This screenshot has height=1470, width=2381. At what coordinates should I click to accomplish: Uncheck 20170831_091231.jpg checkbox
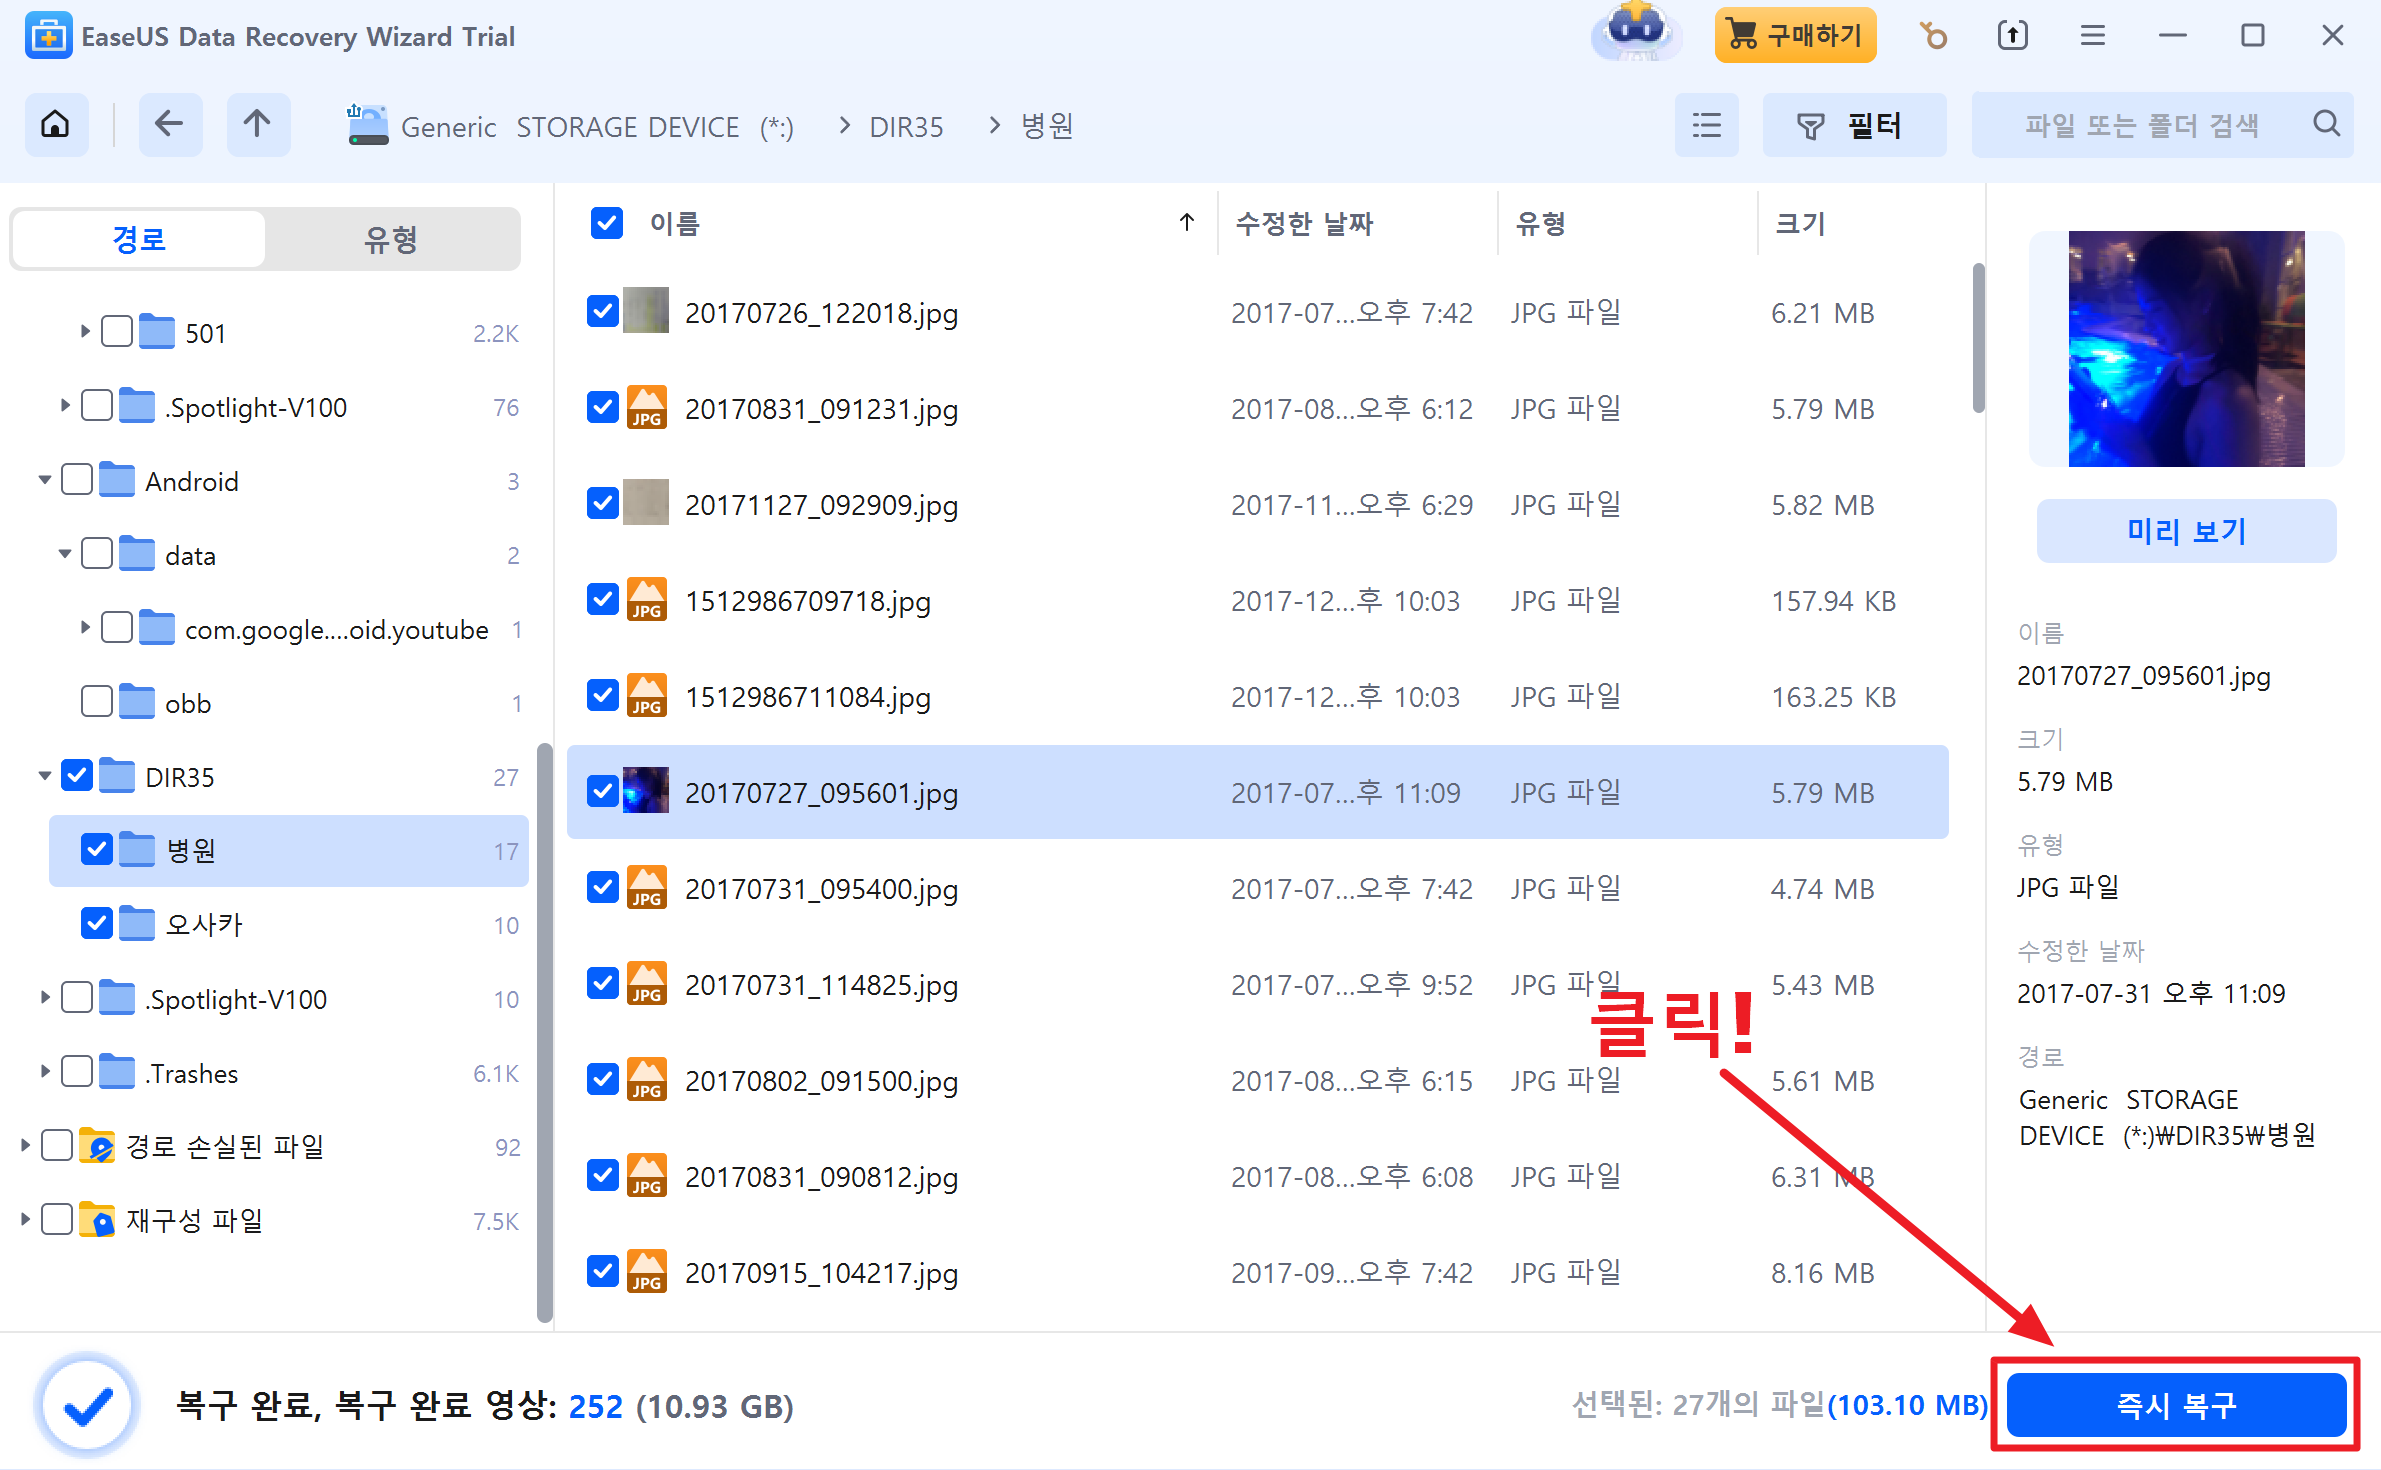pyautogui.click(x=602, y=408)
